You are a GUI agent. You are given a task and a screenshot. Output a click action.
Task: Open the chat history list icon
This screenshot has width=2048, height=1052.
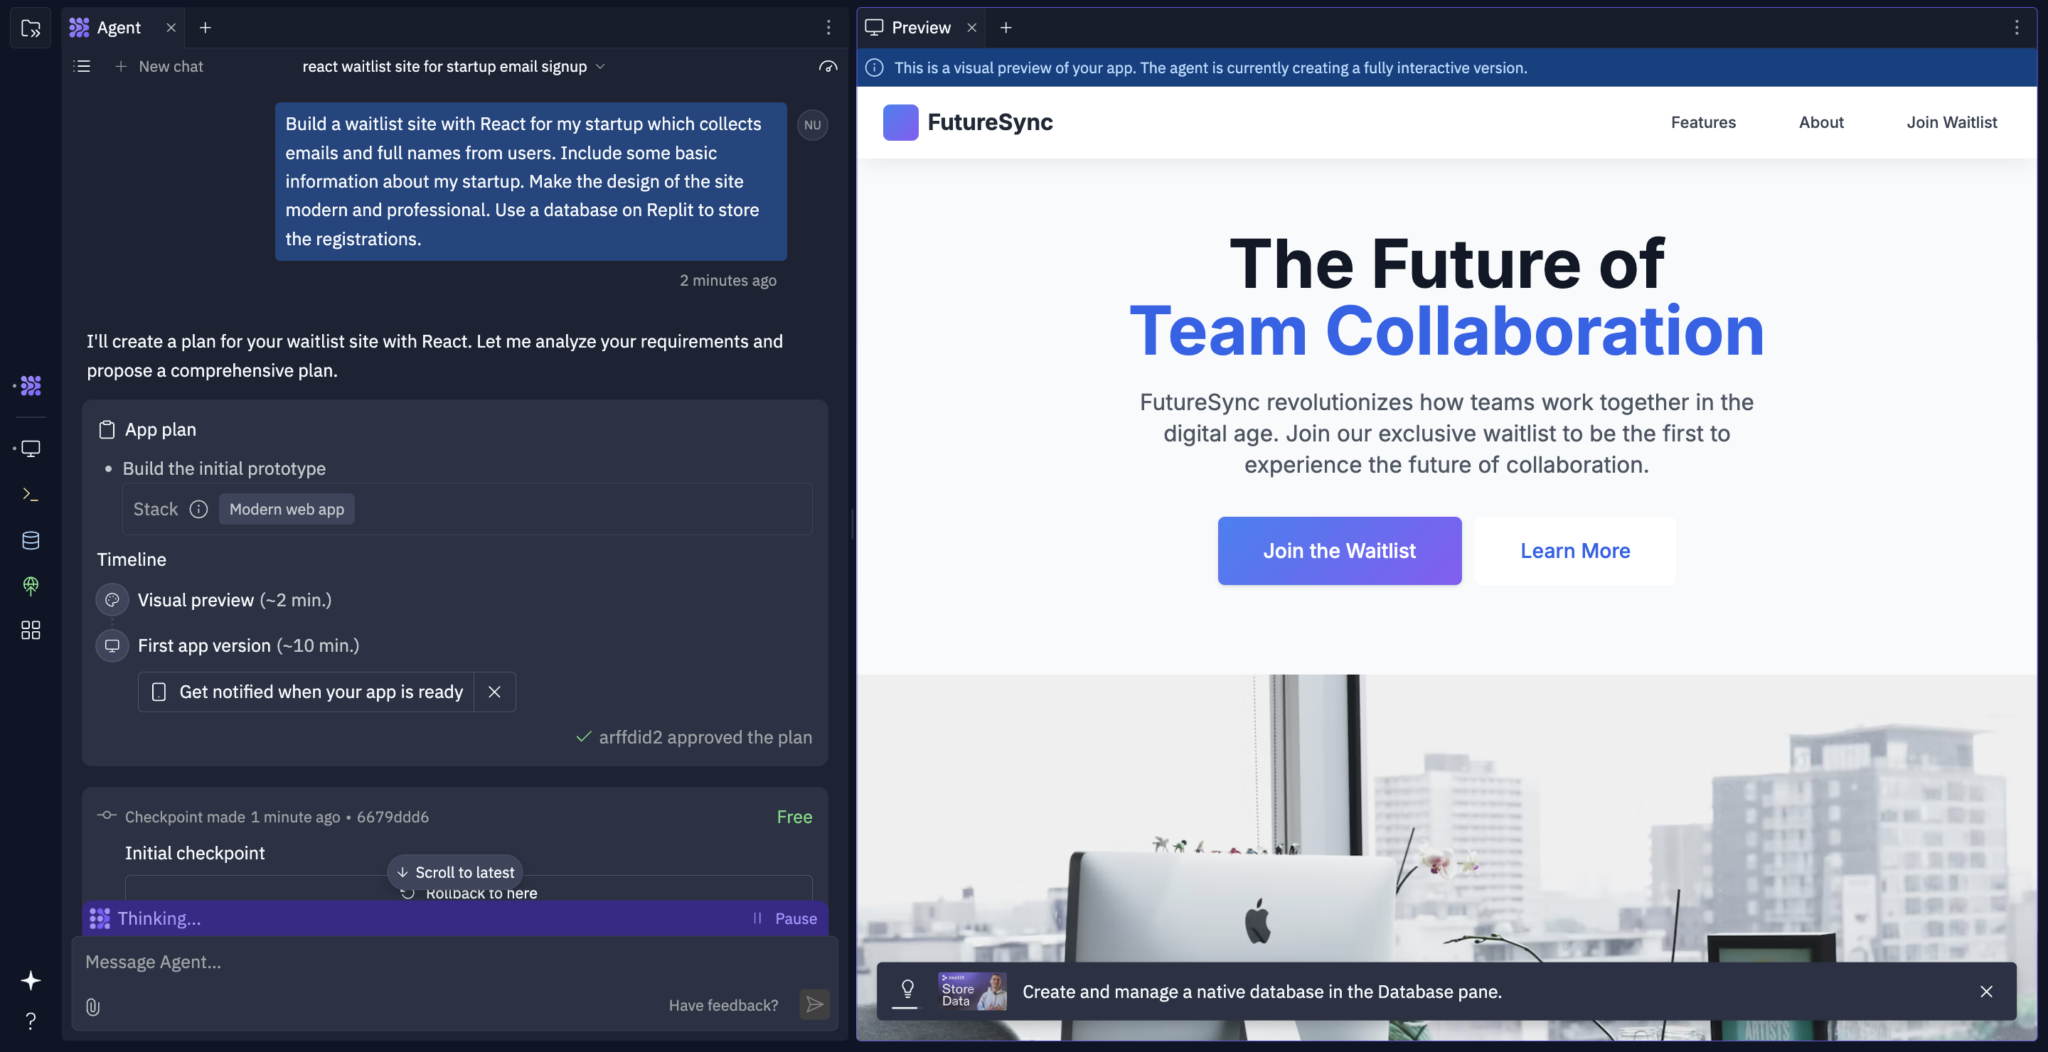point(82,66)
